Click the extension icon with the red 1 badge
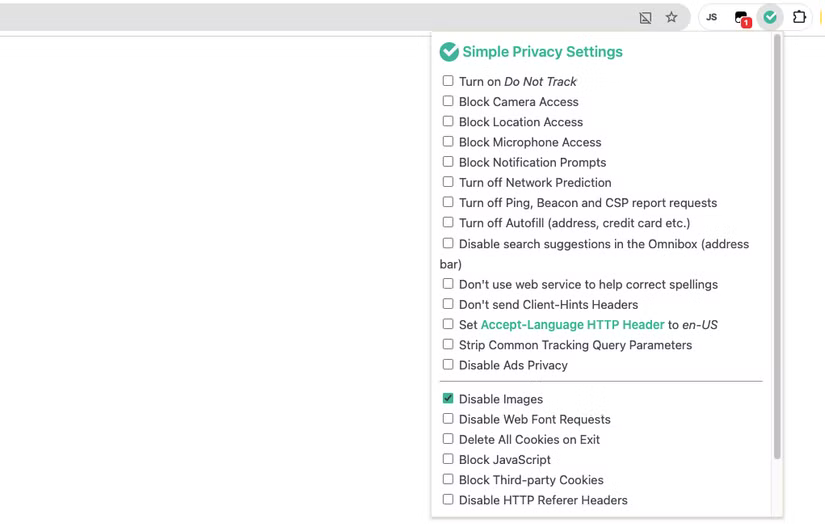825x524 pixels. (x=742, y=17)
